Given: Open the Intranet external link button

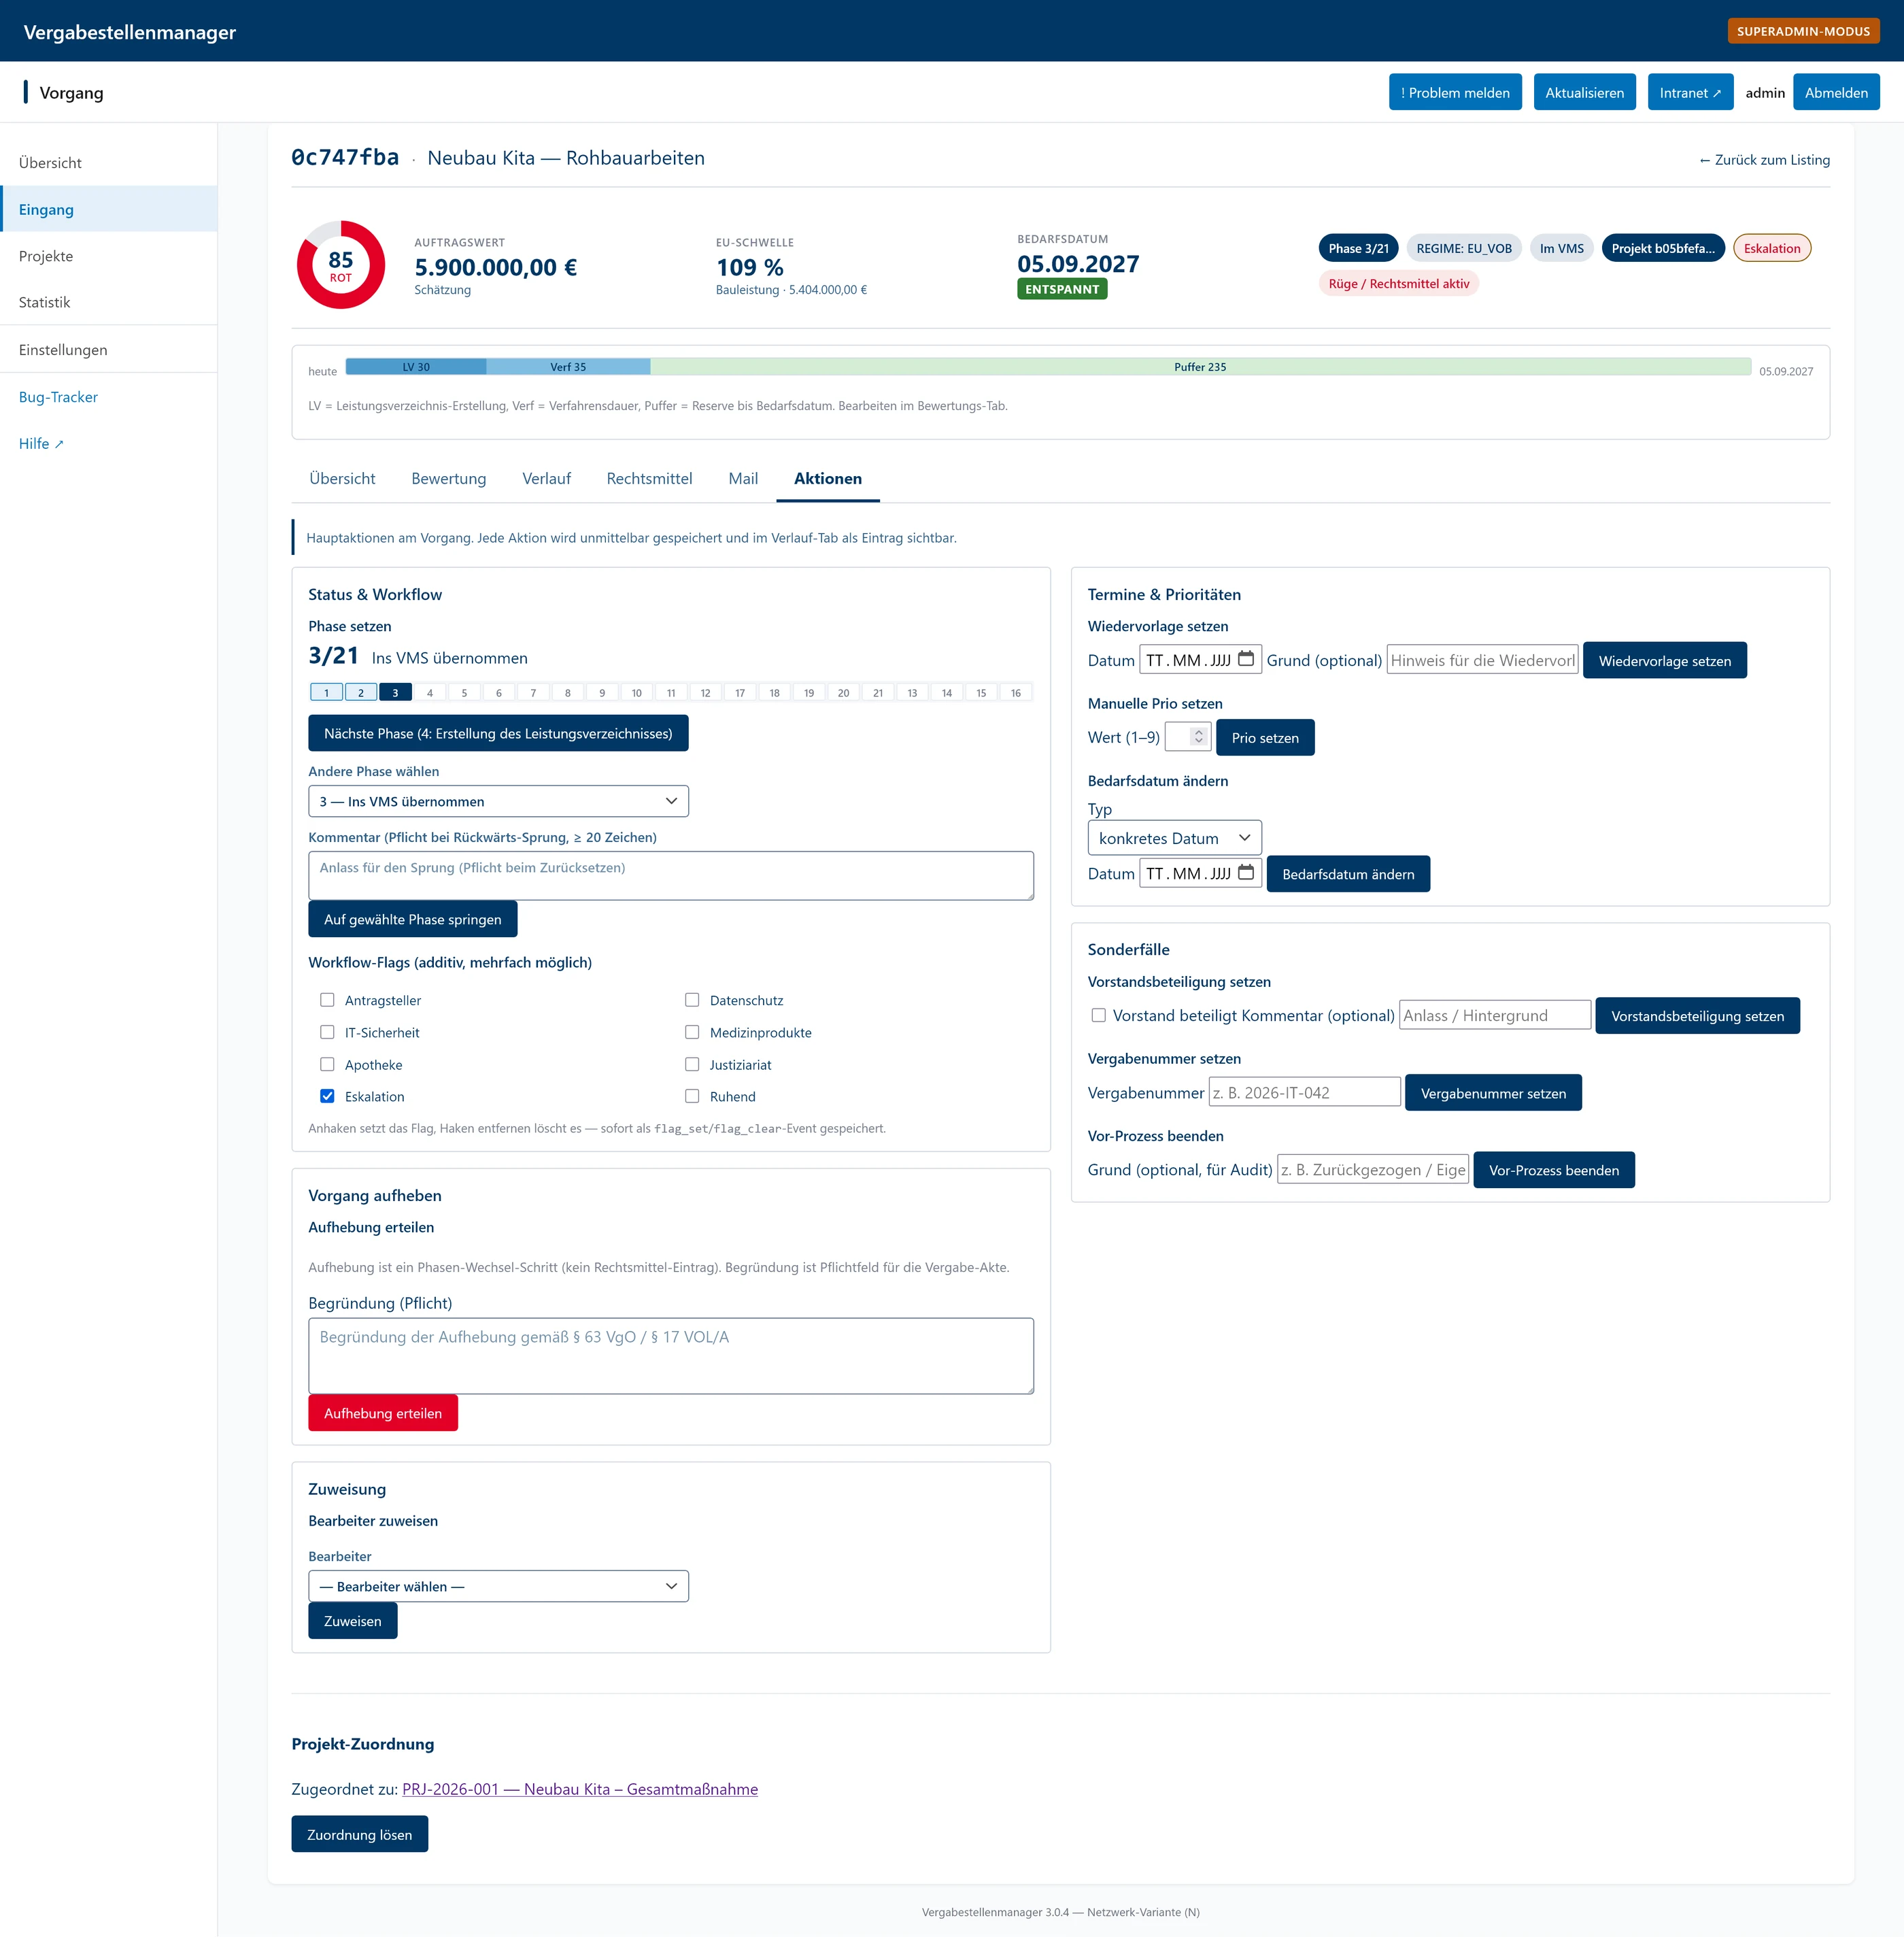Looking at the screenshot, I should 1690,92.
